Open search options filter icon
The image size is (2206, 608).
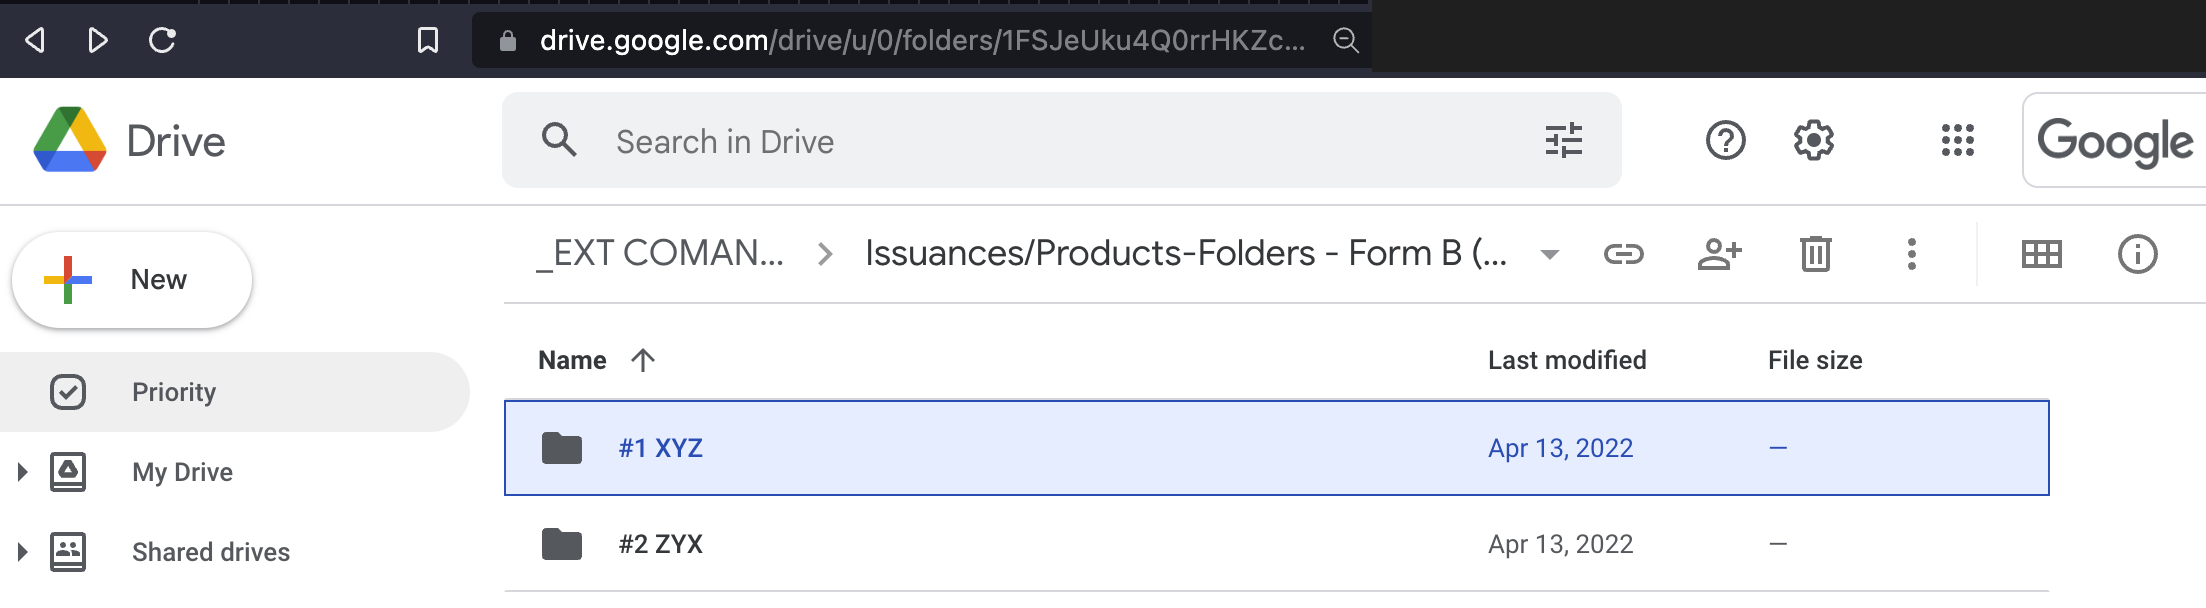[1563, 141]
